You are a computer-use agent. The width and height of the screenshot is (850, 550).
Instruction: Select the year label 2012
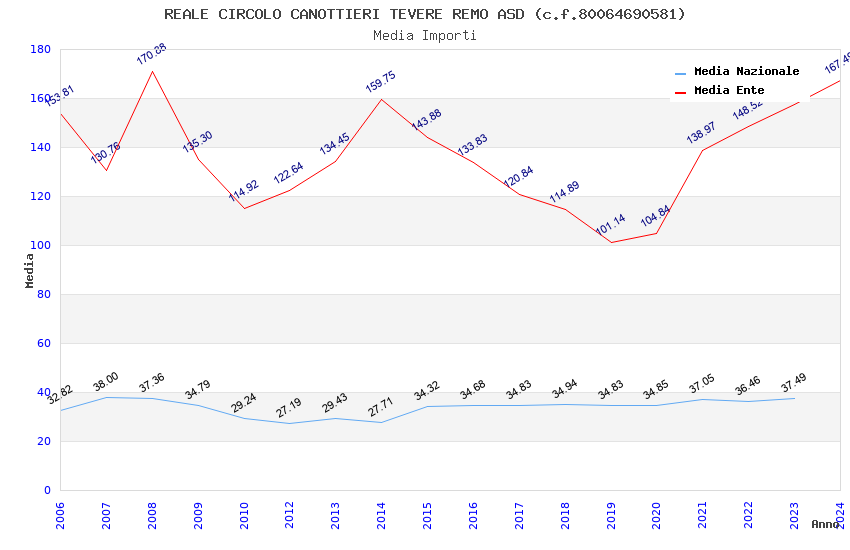289,515
